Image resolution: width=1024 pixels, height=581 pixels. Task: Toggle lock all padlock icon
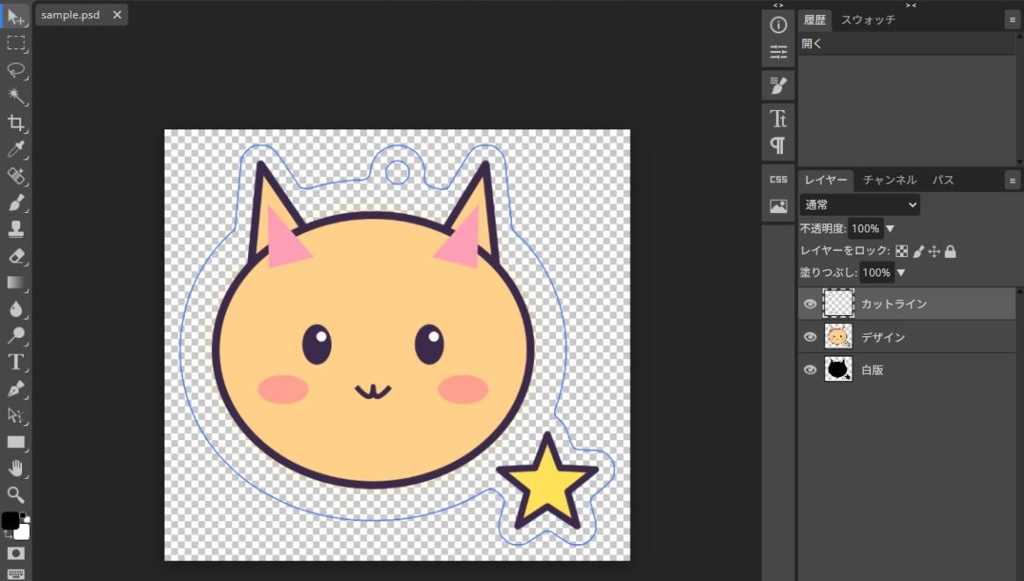(x=950, y=251)
